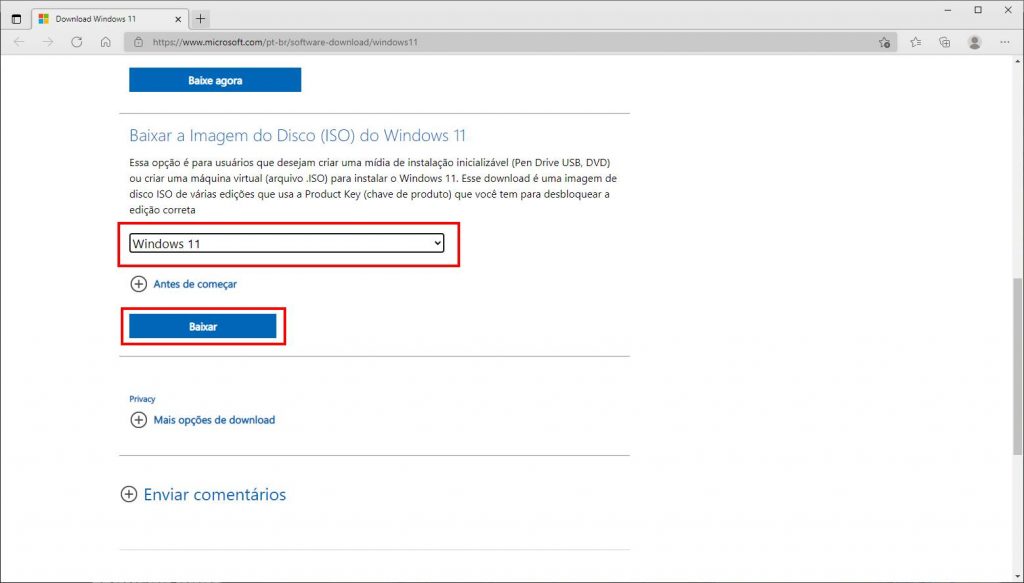Open the user profile icon

[974, 42]
